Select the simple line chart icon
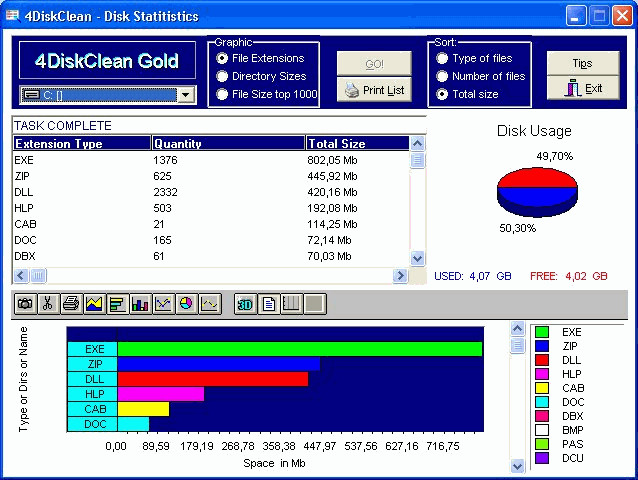This screenshot has height=480, width=638. pyautogui.click(x=210, y=304)
